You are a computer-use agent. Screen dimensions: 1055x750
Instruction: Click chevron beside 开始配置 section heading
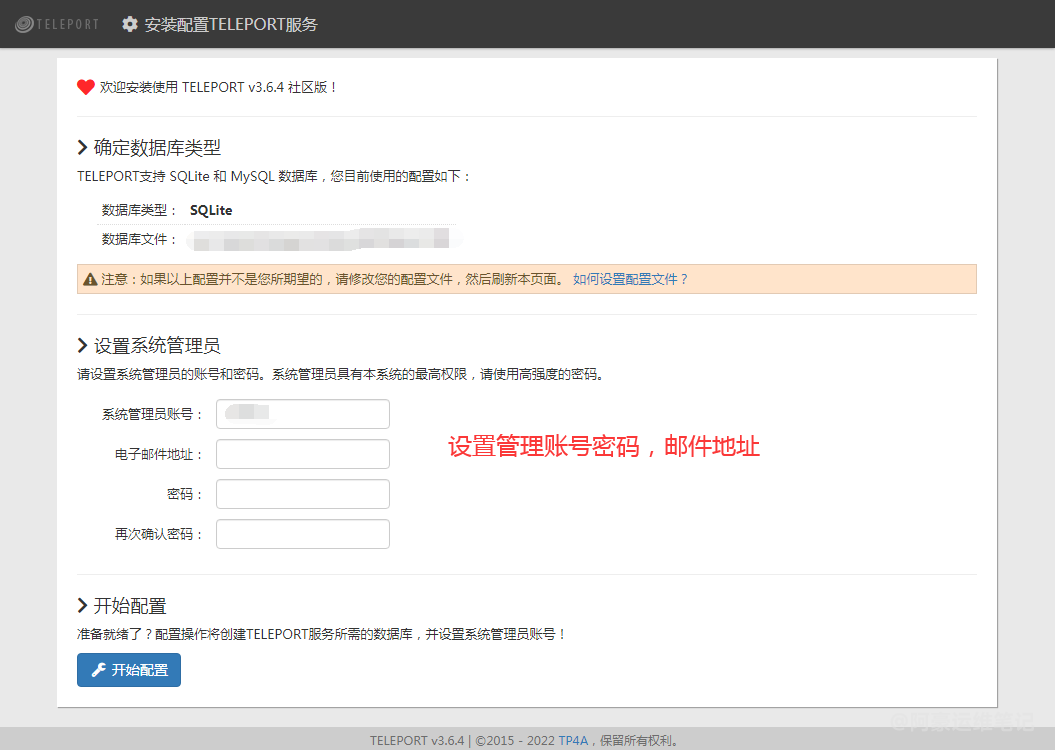[83, 606]
